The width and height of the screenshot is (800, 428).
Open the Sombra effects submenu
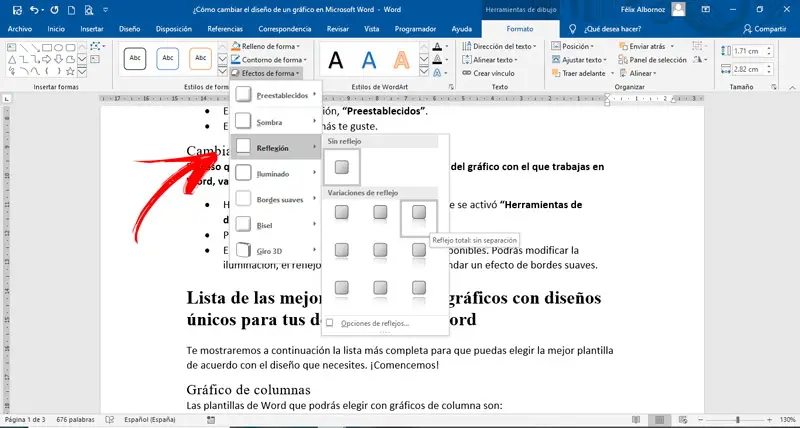[276, 122]
